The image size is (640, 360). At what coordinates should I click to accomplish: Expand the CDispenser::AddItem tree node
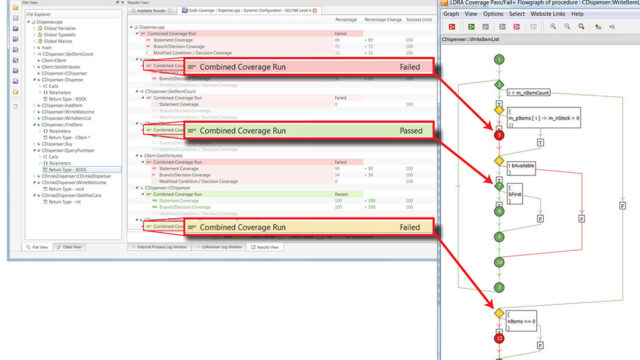pyautogui.click(x=34, y=105)
